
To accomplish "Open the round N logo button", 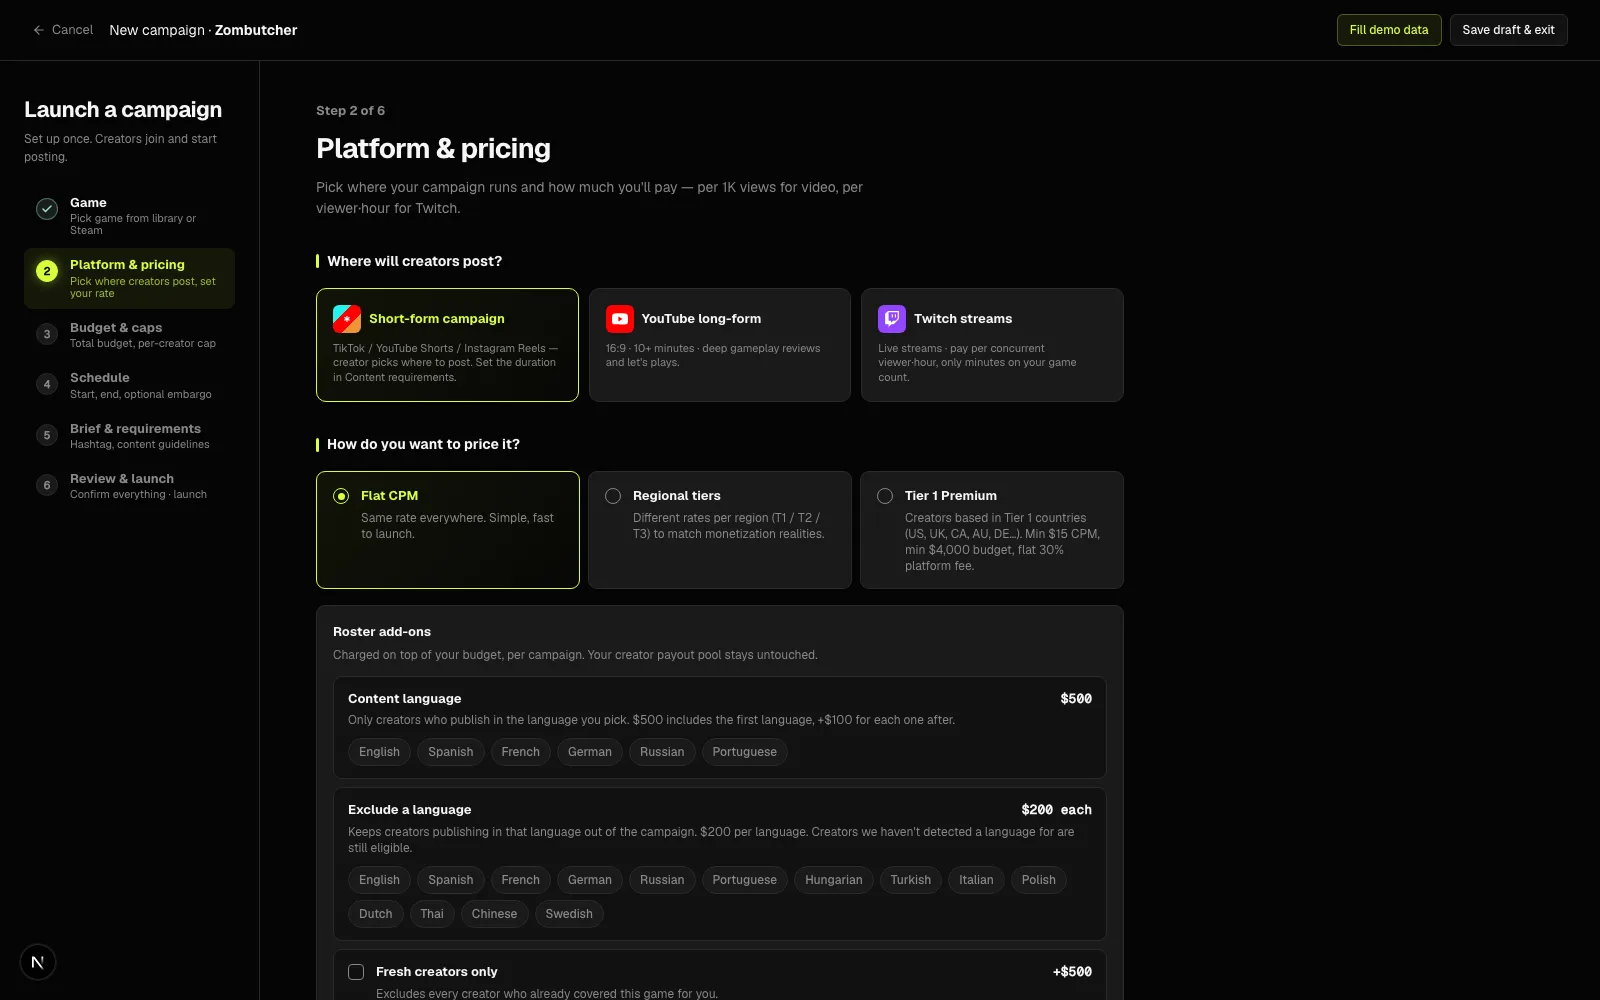I will (x=38, y=962).
